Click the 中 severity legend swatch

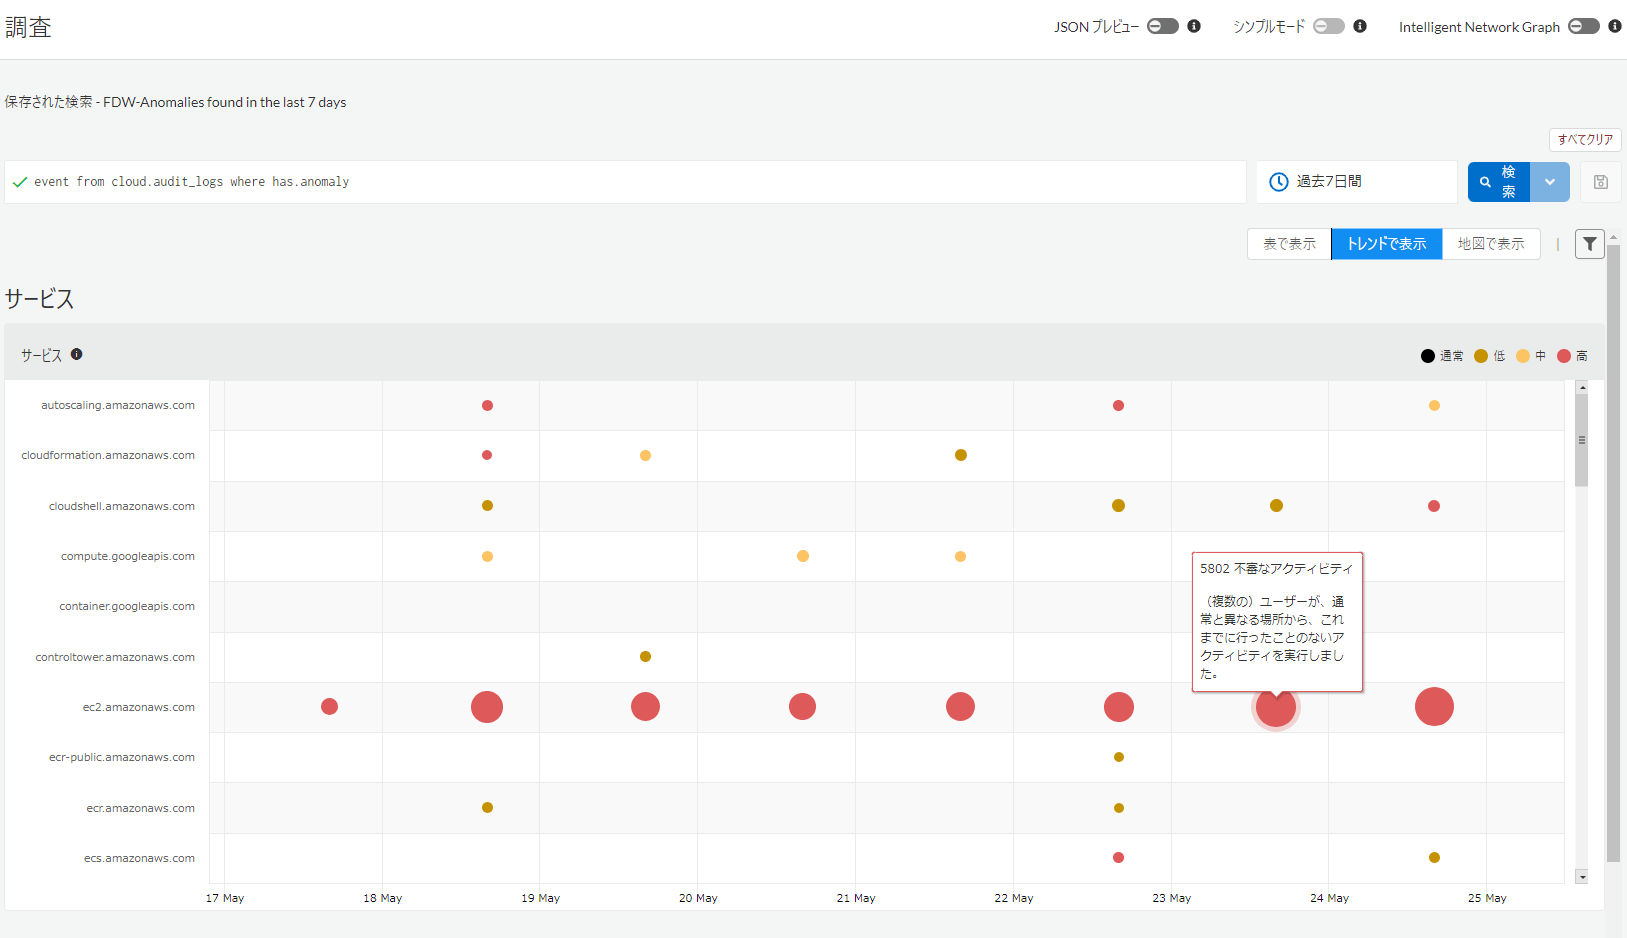(x=1523, y=356)
